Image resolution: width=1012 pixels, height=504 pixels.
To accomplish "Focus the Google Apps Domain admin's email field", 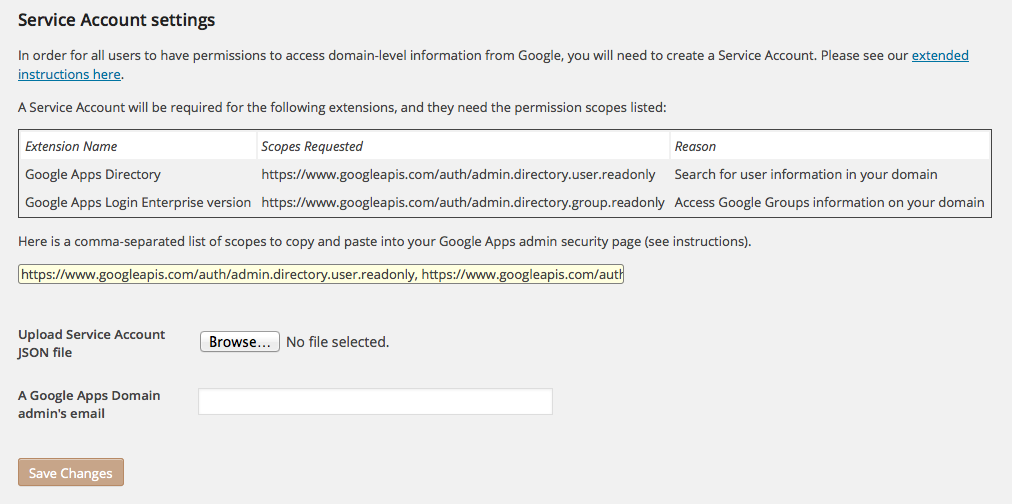I will [375, 401].
